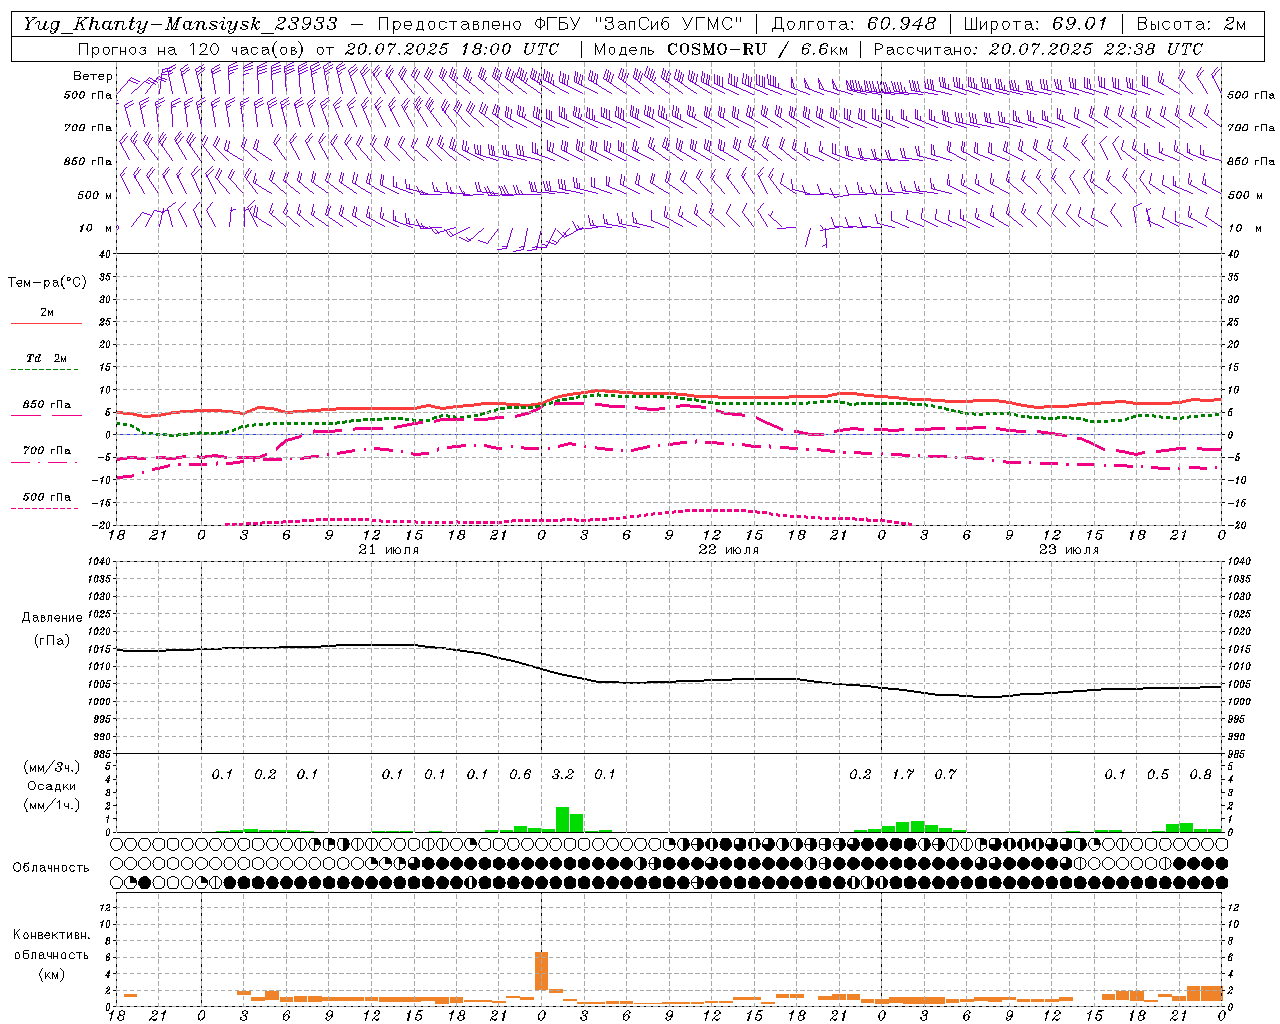The image size is (1280, 1024).
Task: Click the Модель COSMO-RU / 6.6км label
Action: coord(721,49)
